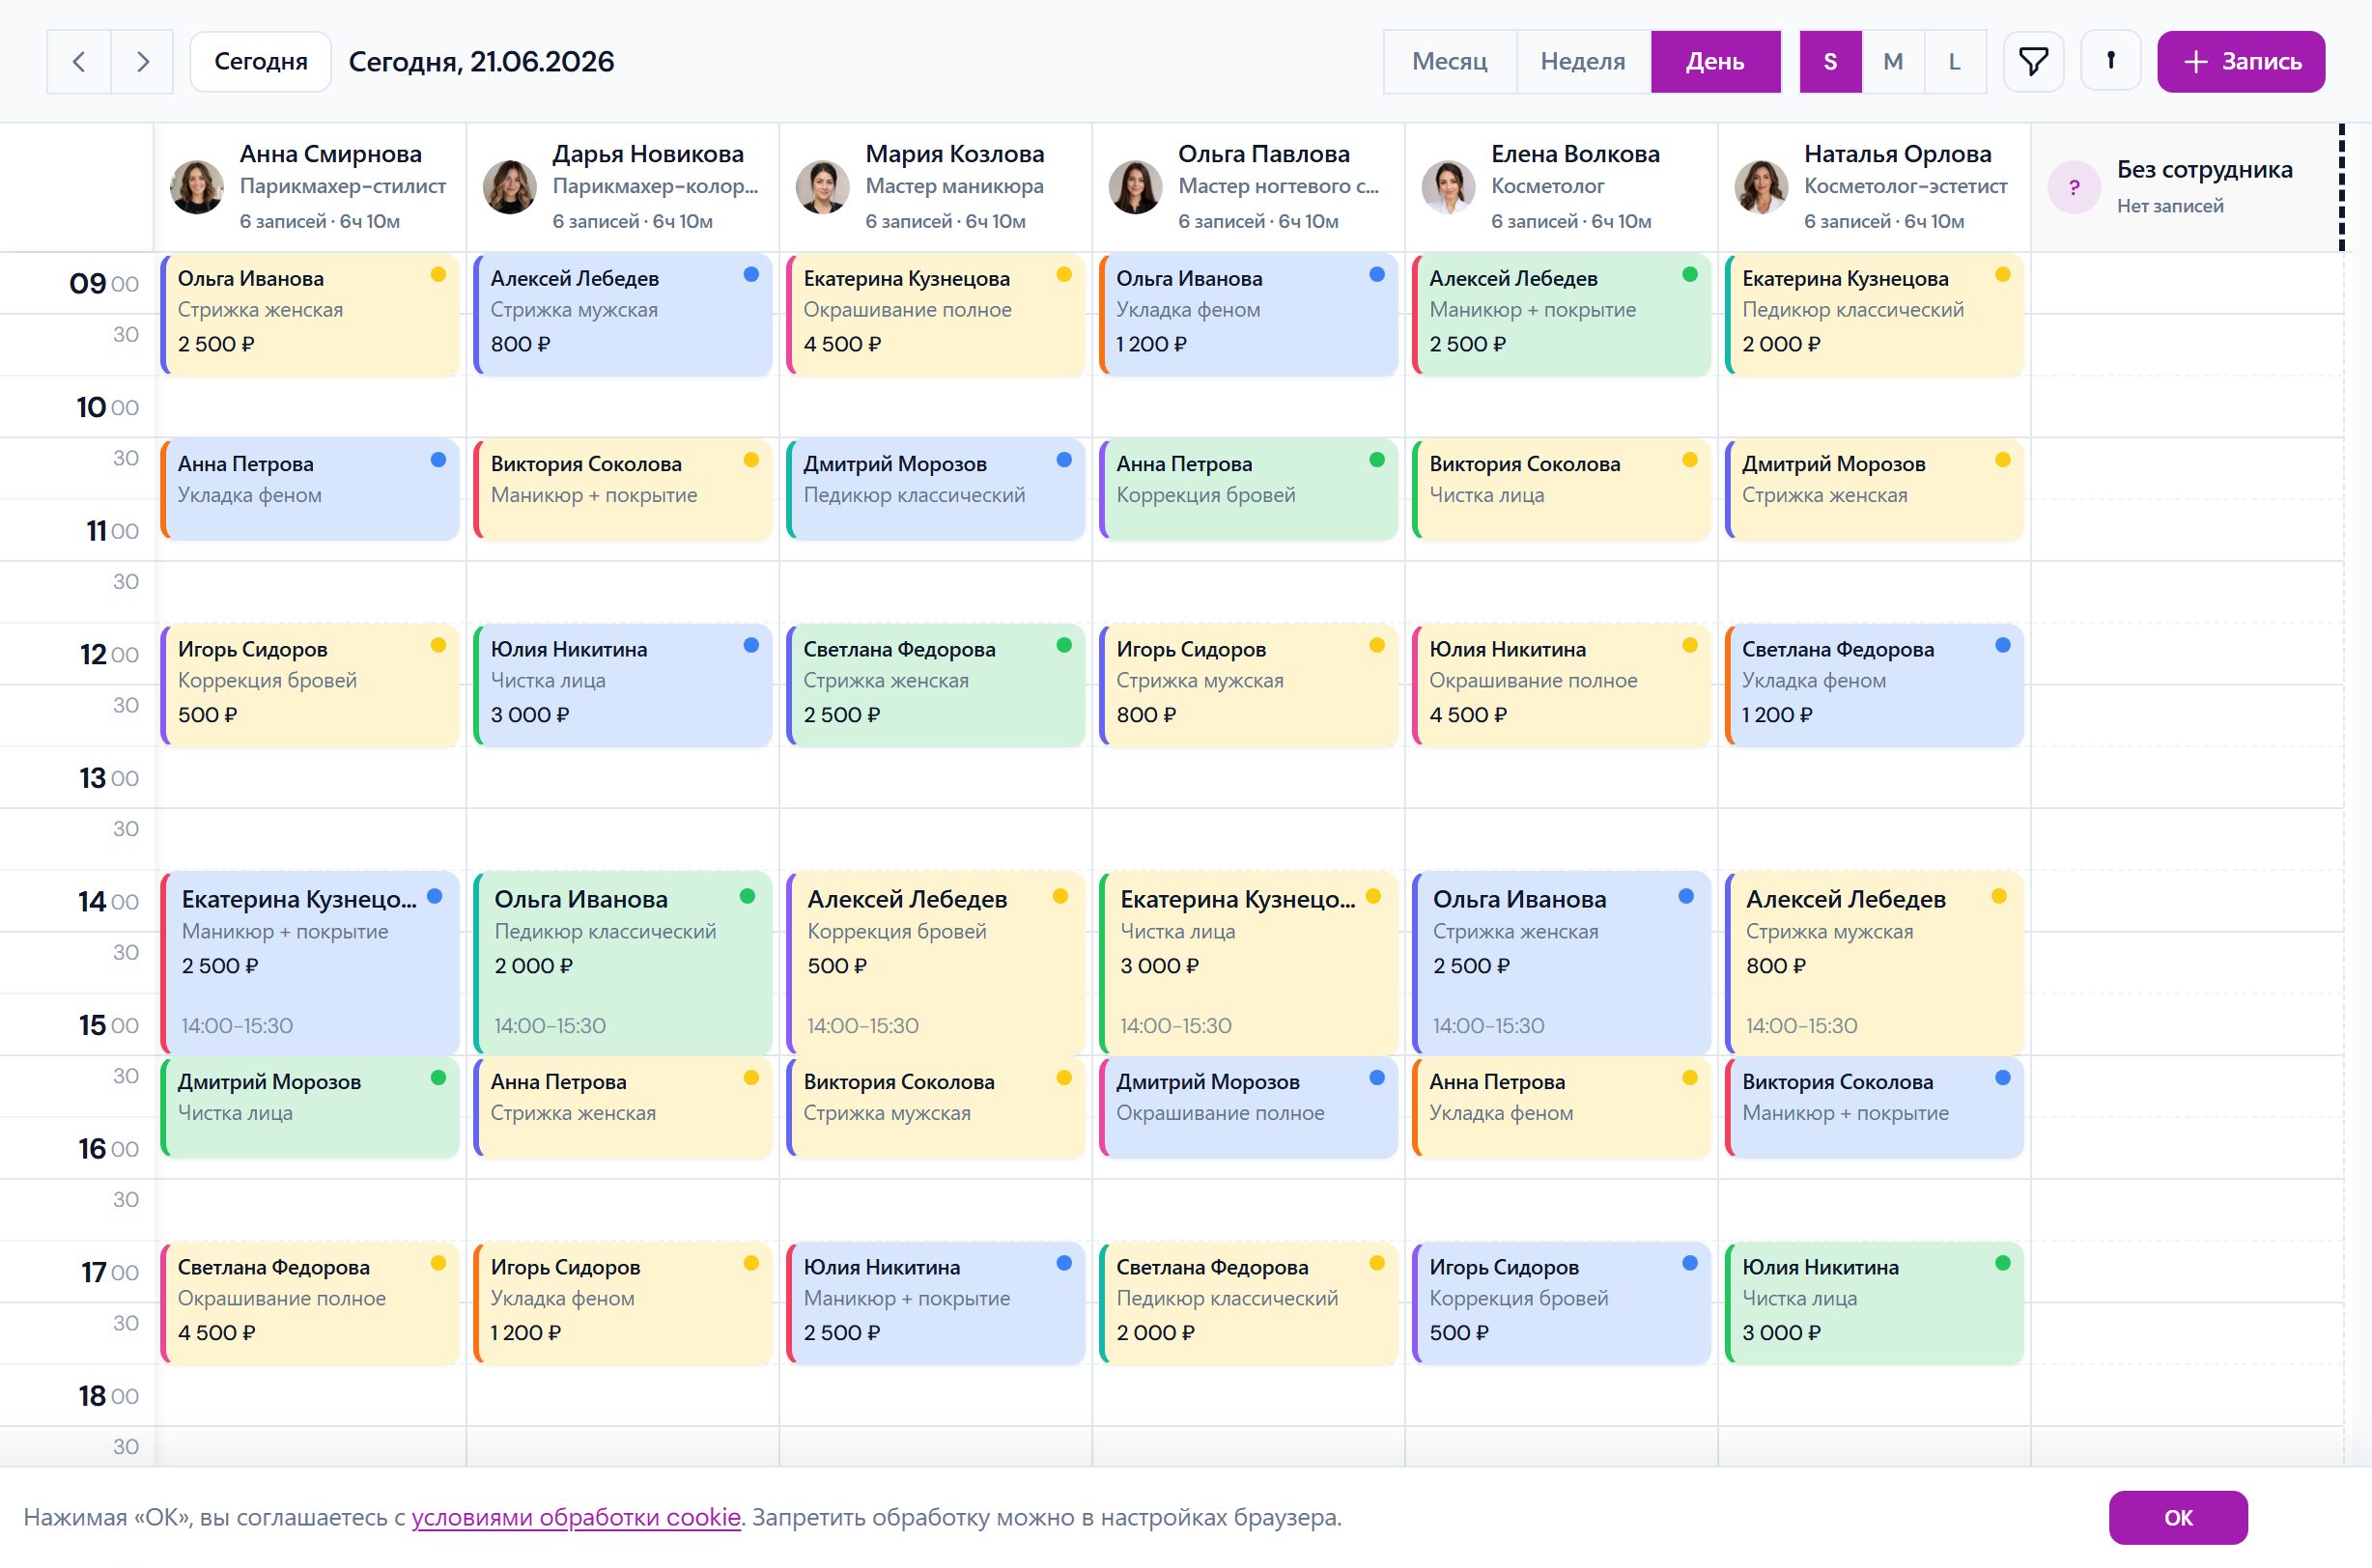Switch to Месяц view

tap(1450, 62)
